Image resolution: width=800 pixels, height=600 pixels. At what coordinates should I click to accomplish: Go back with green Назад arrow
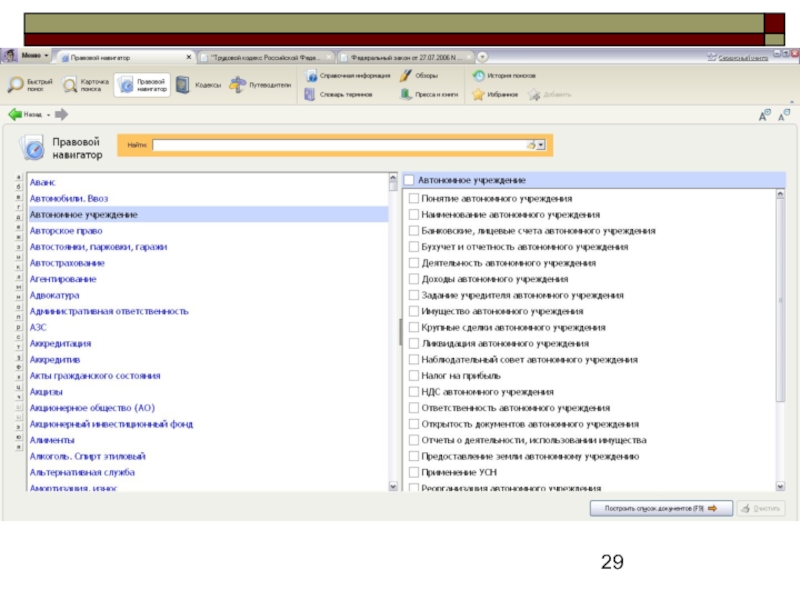tap(15, 114)
